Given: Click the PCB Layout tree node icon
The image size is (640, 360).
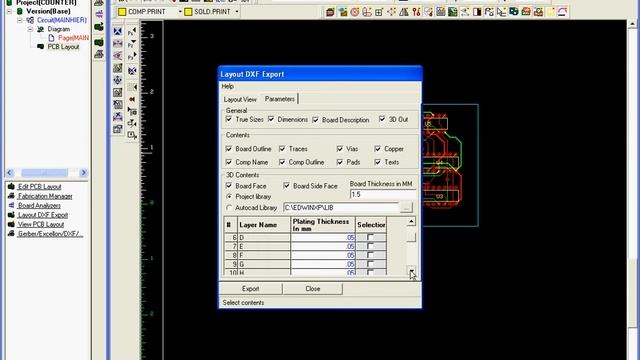Looking at the screenshot, I should coord(40,47).
